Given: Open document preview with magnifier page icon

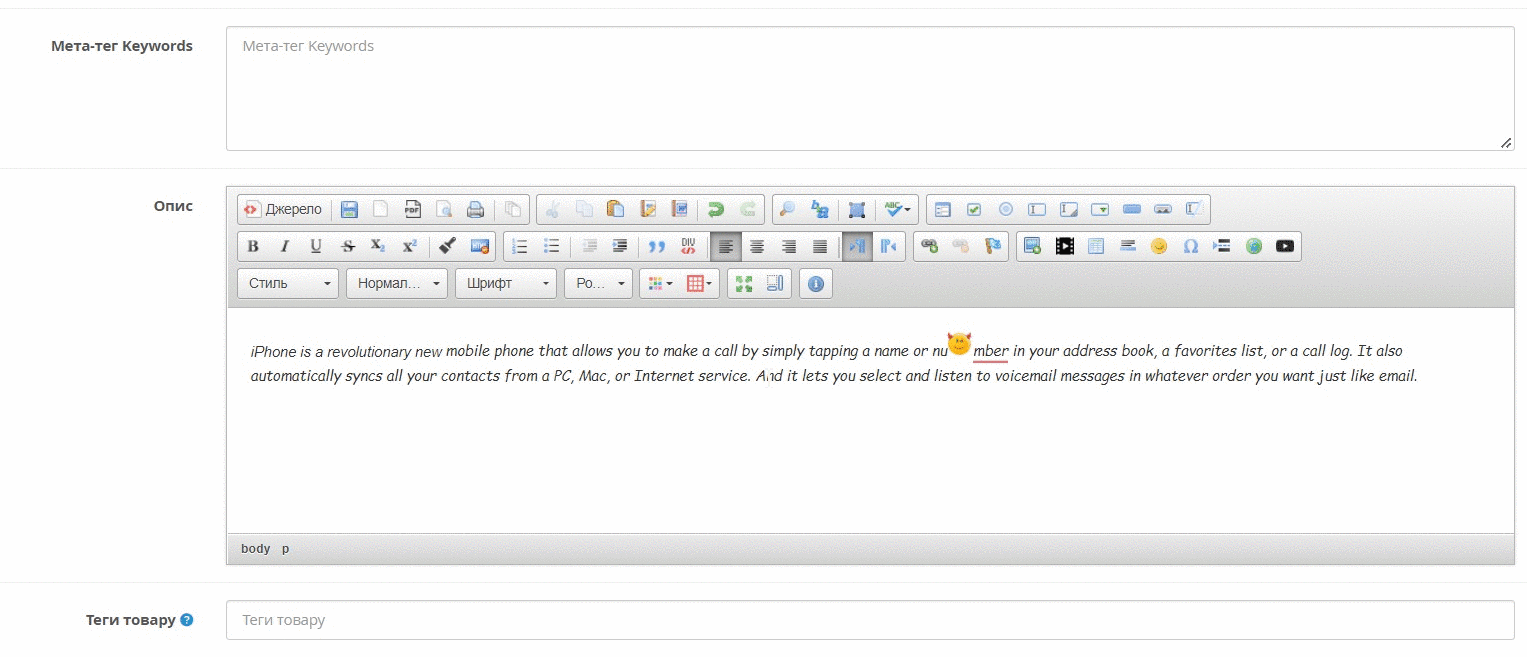Looking at the screenshot, I should (444, 209).
